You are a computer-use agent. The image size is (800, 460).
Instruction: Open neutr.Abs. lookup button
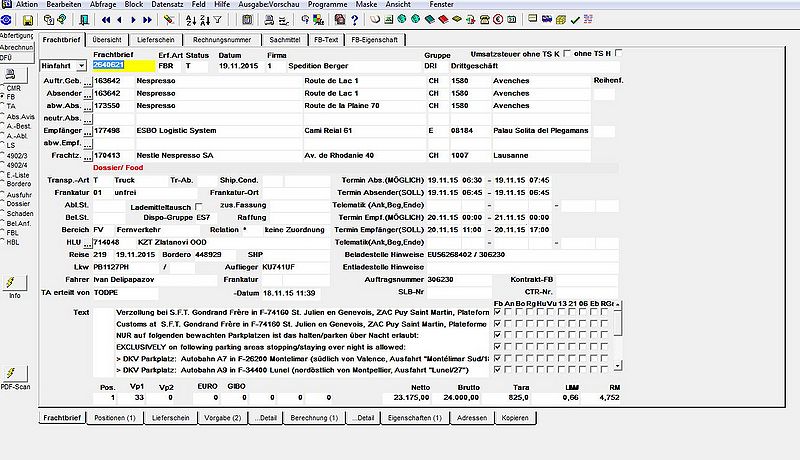[88, 119]
